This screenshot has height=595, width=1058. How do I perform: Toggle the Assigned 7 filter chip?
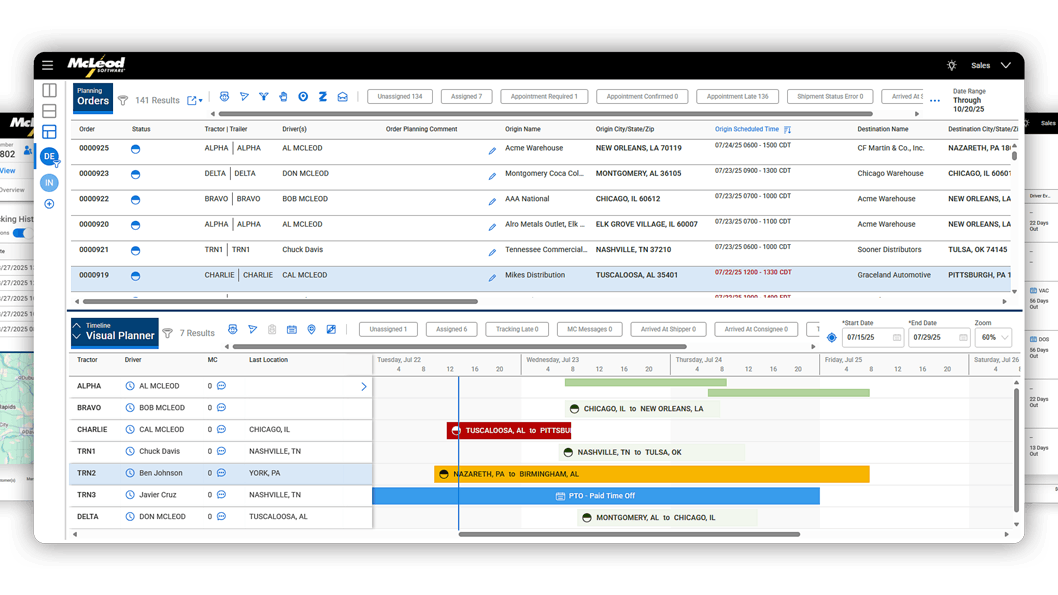(x=466, y=97)
